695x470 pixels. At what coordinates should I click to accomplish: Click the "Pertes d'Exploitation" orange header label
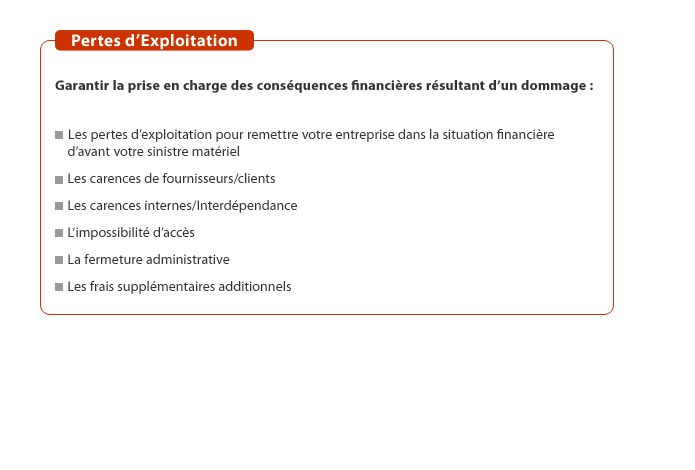click(154, 41)
